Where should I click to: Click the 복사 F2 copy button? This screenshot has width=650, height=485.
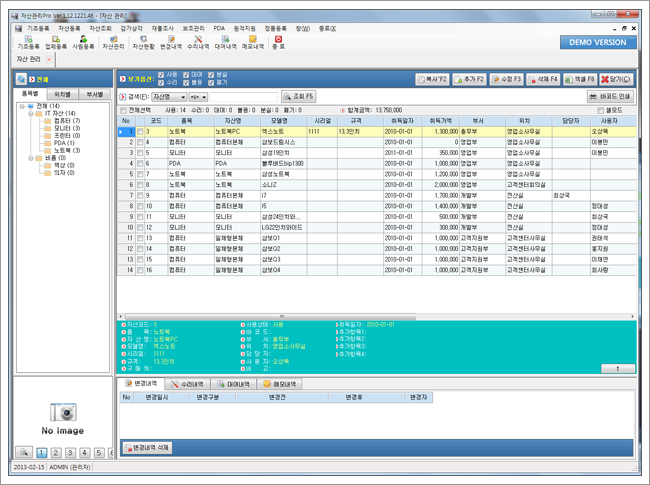[x=432, y=79]
